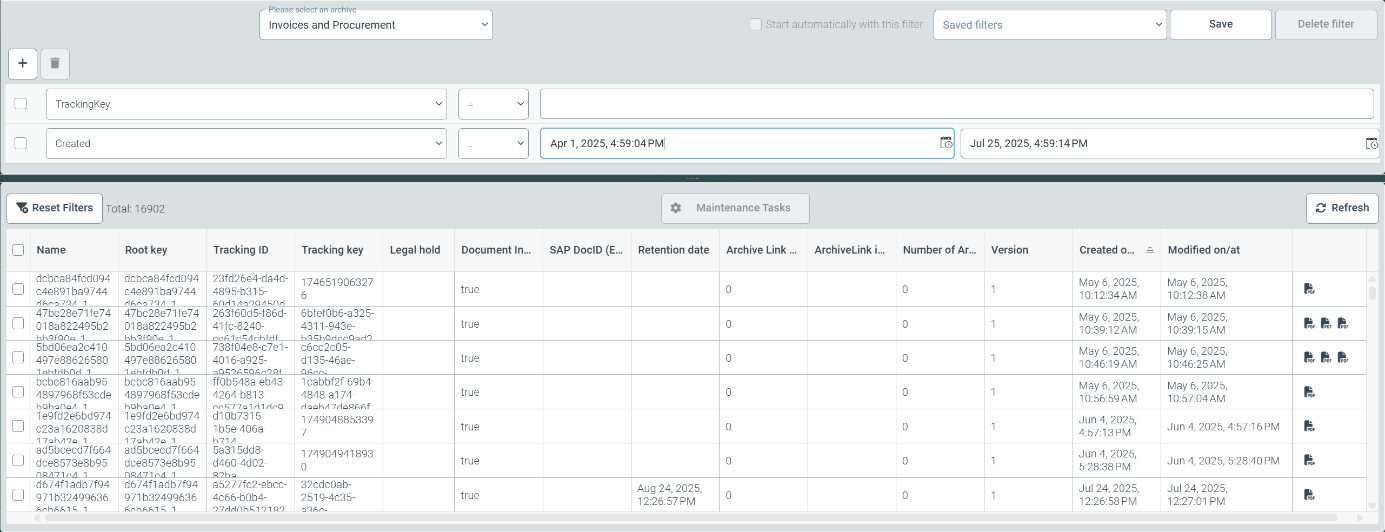
Task: Click sort arrow on Created on column
Action: coord(1150,249)
